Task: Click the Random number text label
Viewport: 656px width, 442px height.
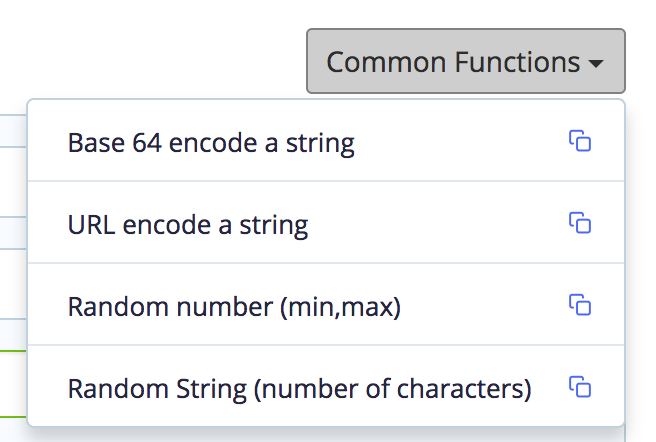Action: (234, 307)
